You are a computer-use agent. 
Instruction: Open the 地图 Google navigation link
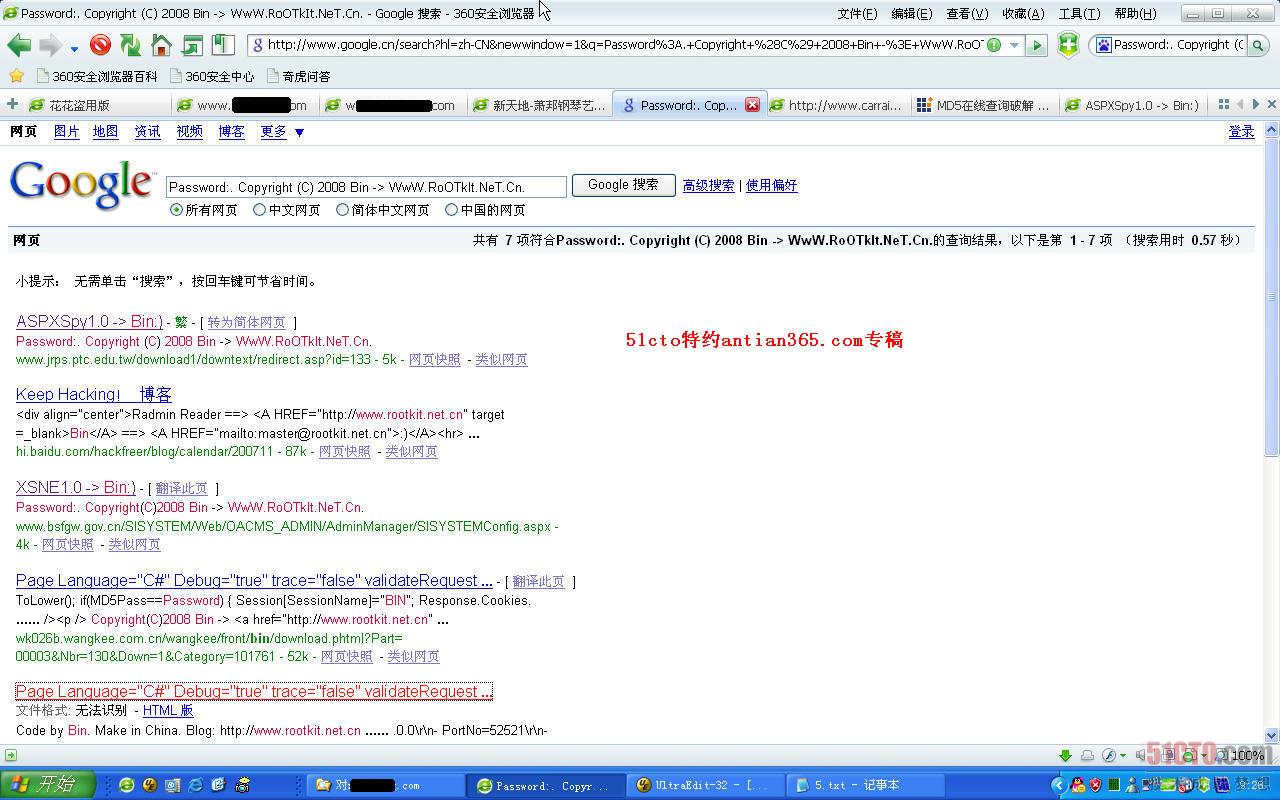105,131
